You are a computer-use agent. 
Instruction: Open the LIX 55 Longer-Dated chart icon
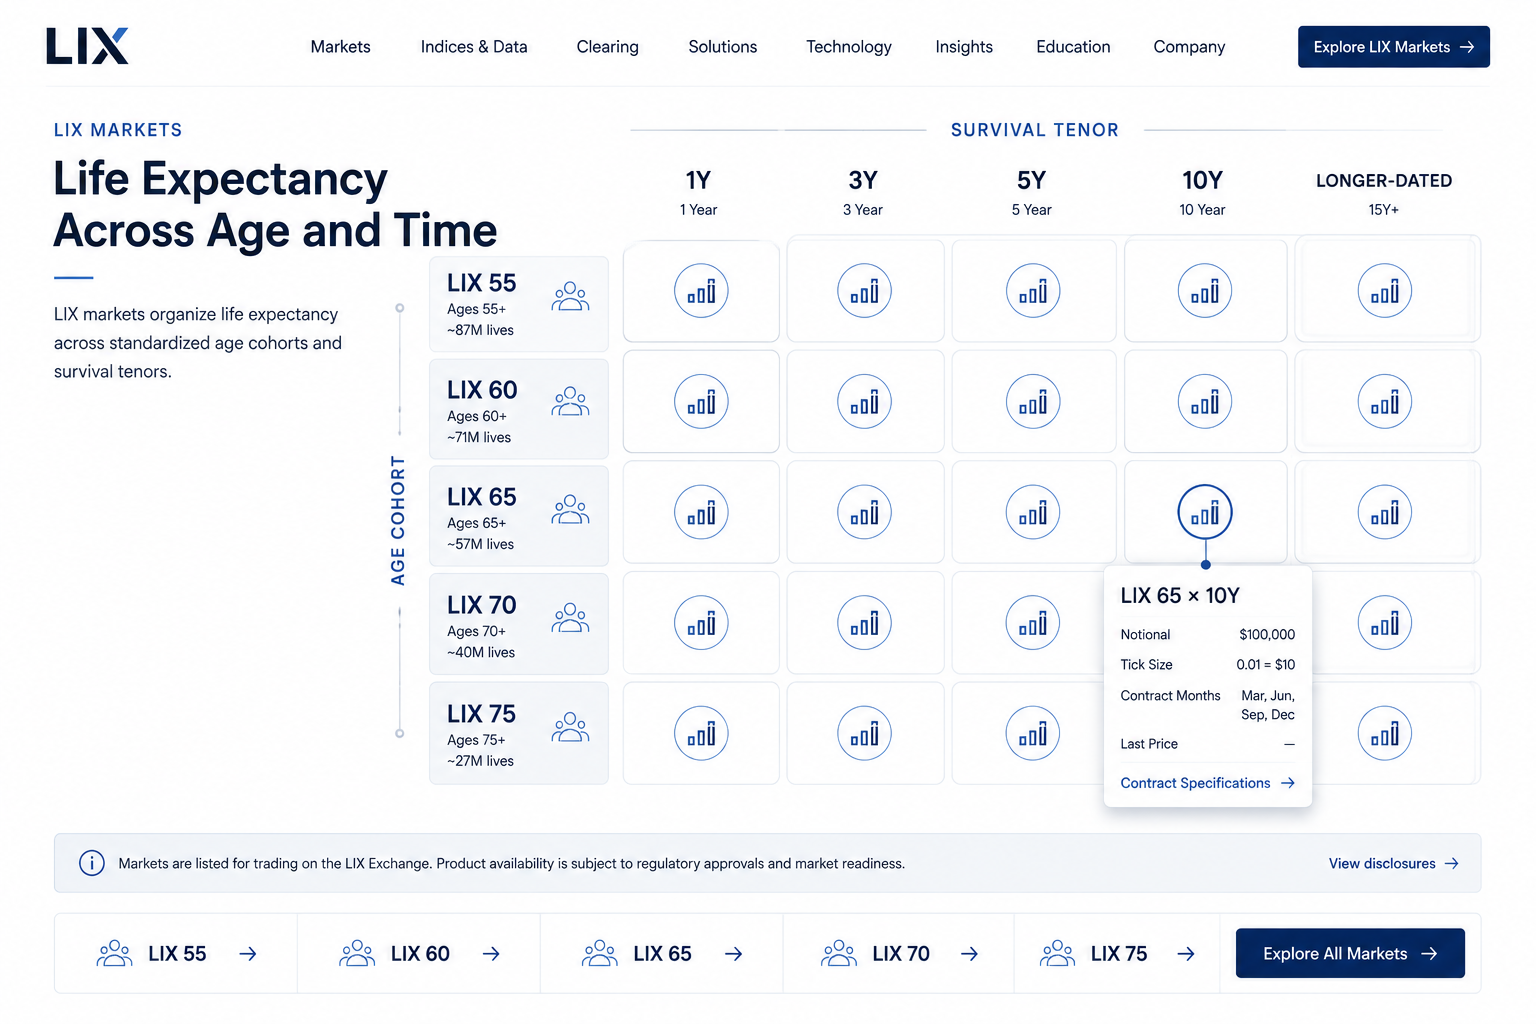[1385, 291]
